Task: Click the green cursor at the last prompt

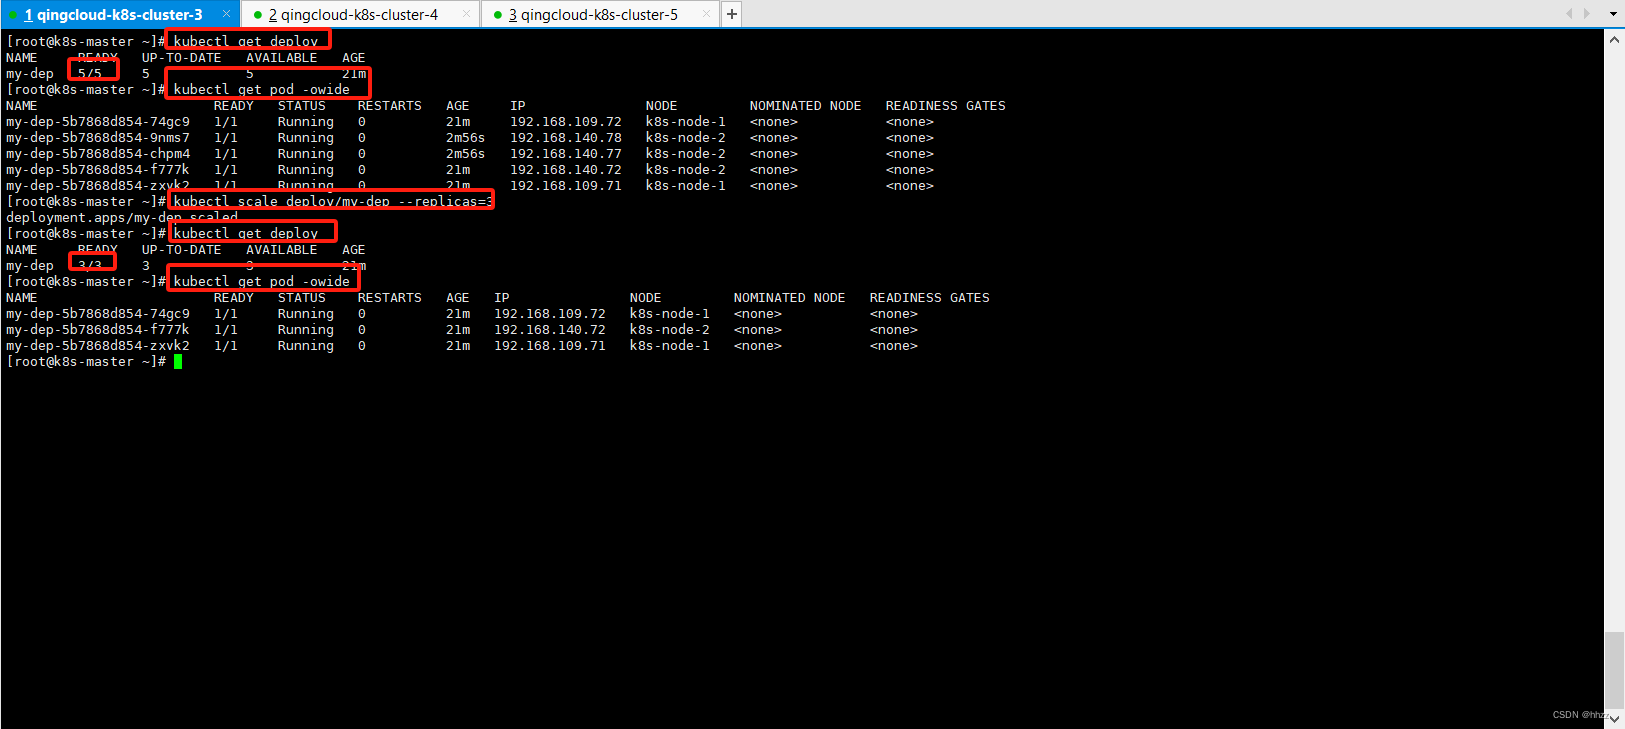Action: click(178, 362)
